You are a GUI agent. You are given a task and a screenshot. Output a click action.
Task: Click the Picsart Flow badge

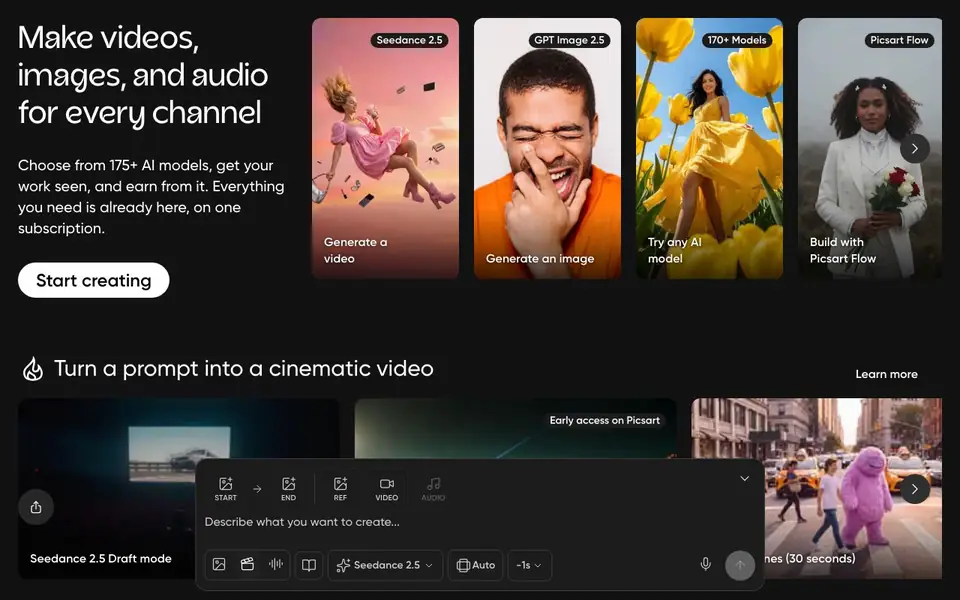899,40
